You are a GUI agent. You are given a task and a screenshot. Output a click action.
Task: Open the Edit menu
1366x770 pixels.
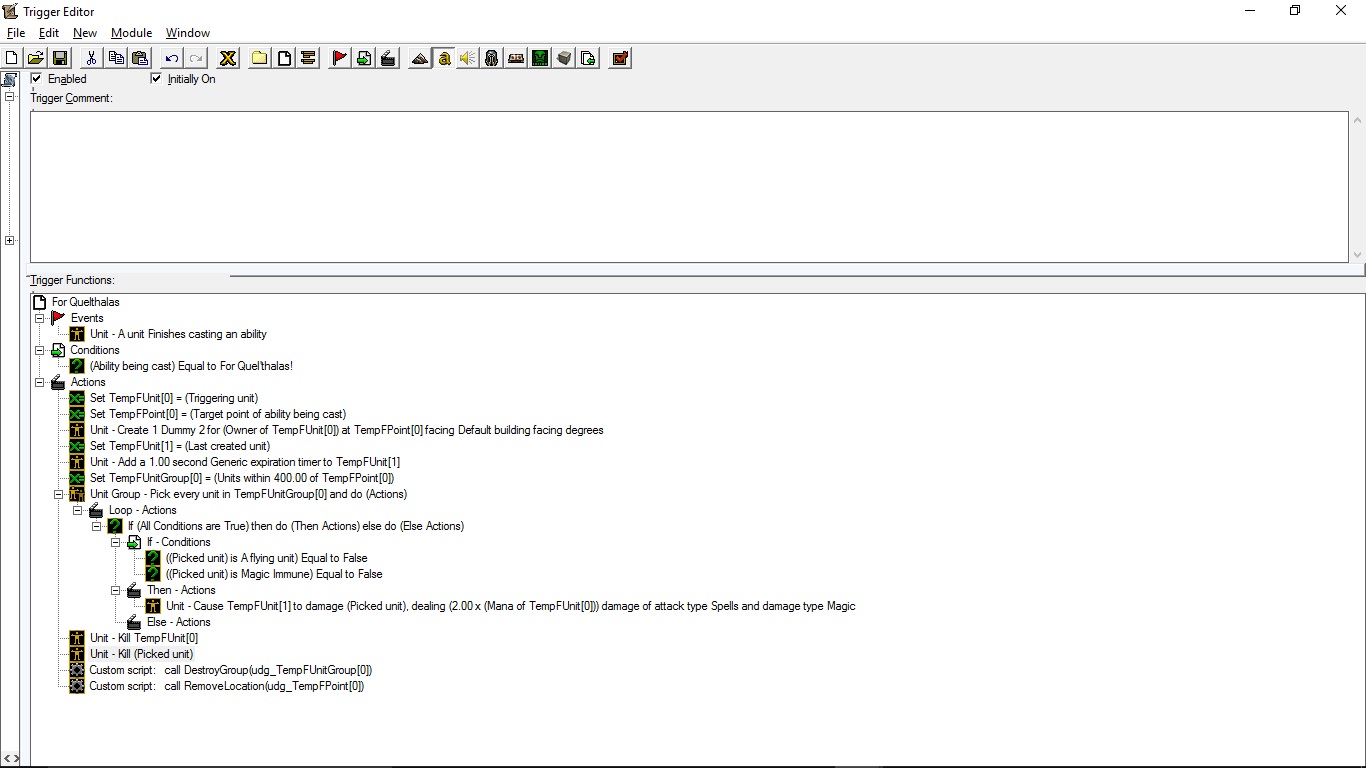(x=49, y=33)
